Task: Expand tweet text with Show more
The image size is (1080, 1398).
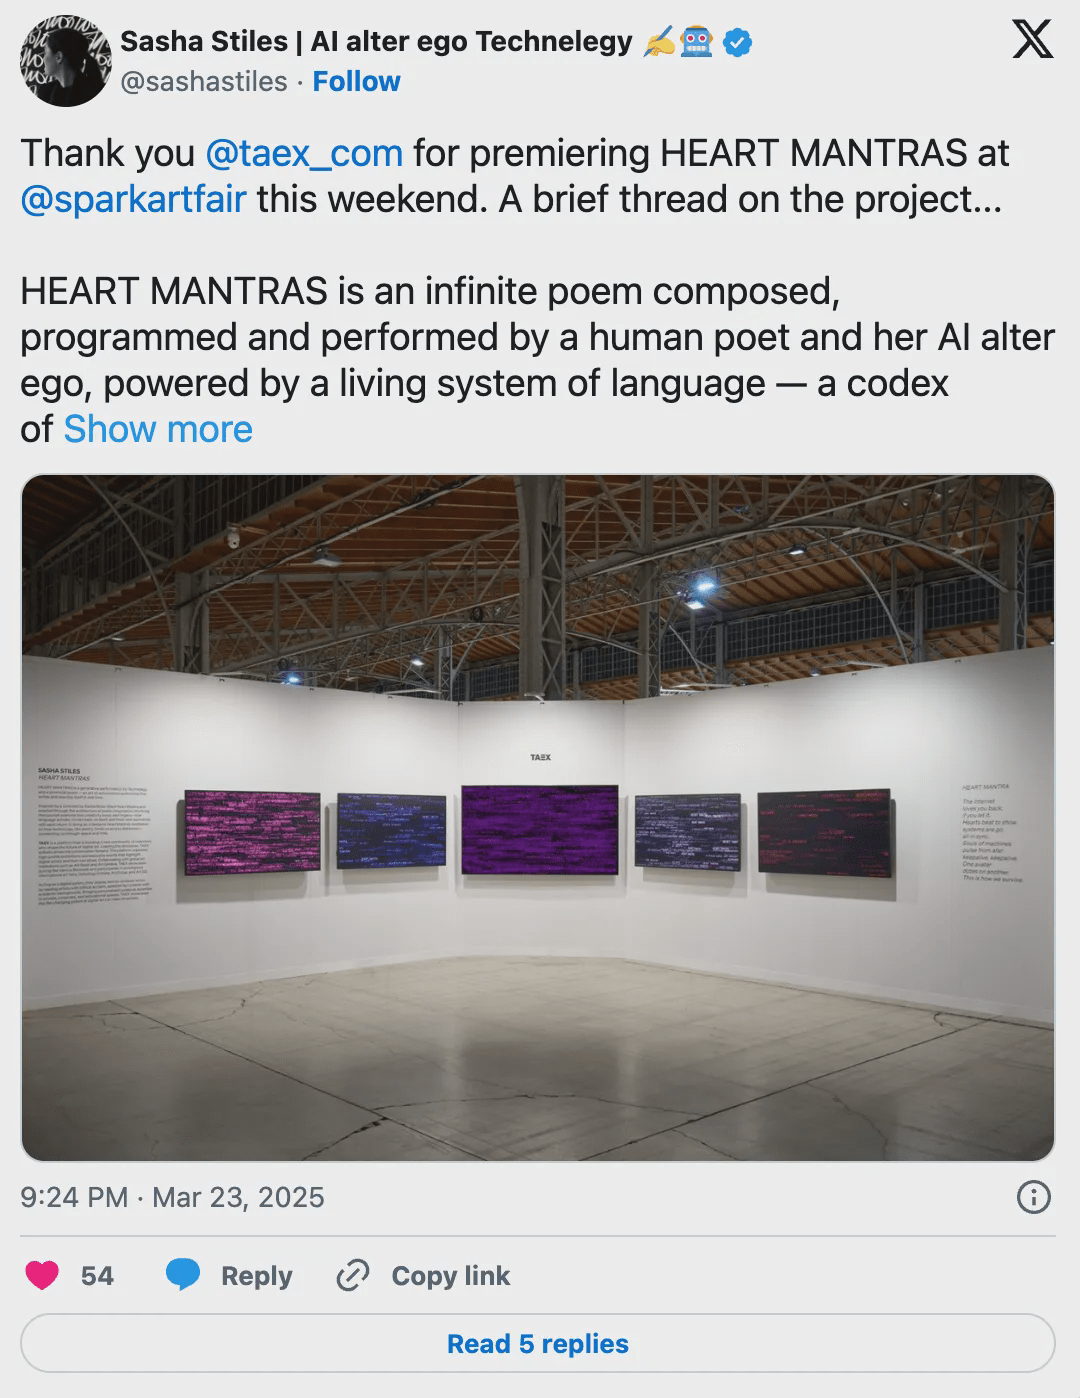Action: tap(158, 429)
